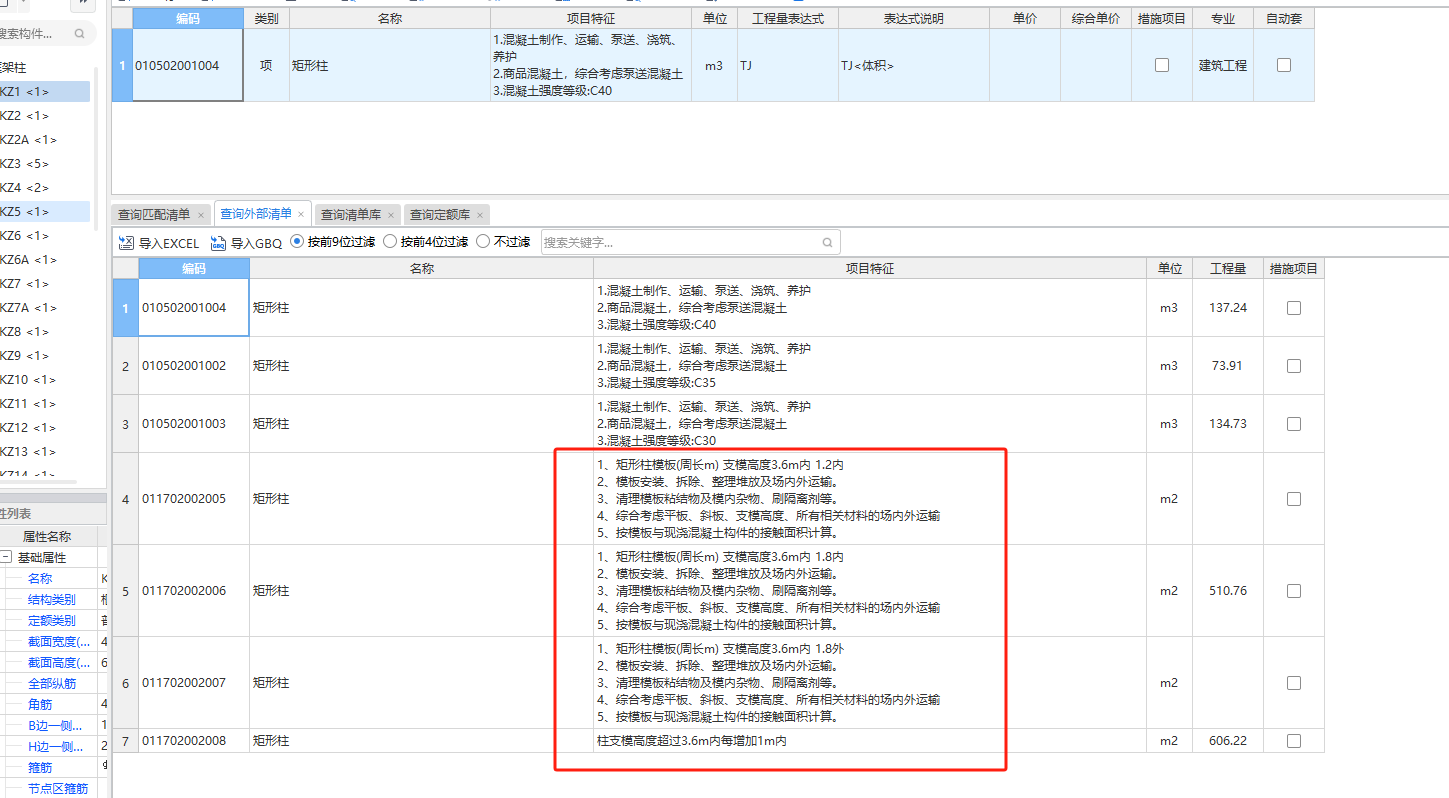This screenshot has width=1449, height=798.
Task: Select the 按前9位过滤 radio button
Action: 297,241
